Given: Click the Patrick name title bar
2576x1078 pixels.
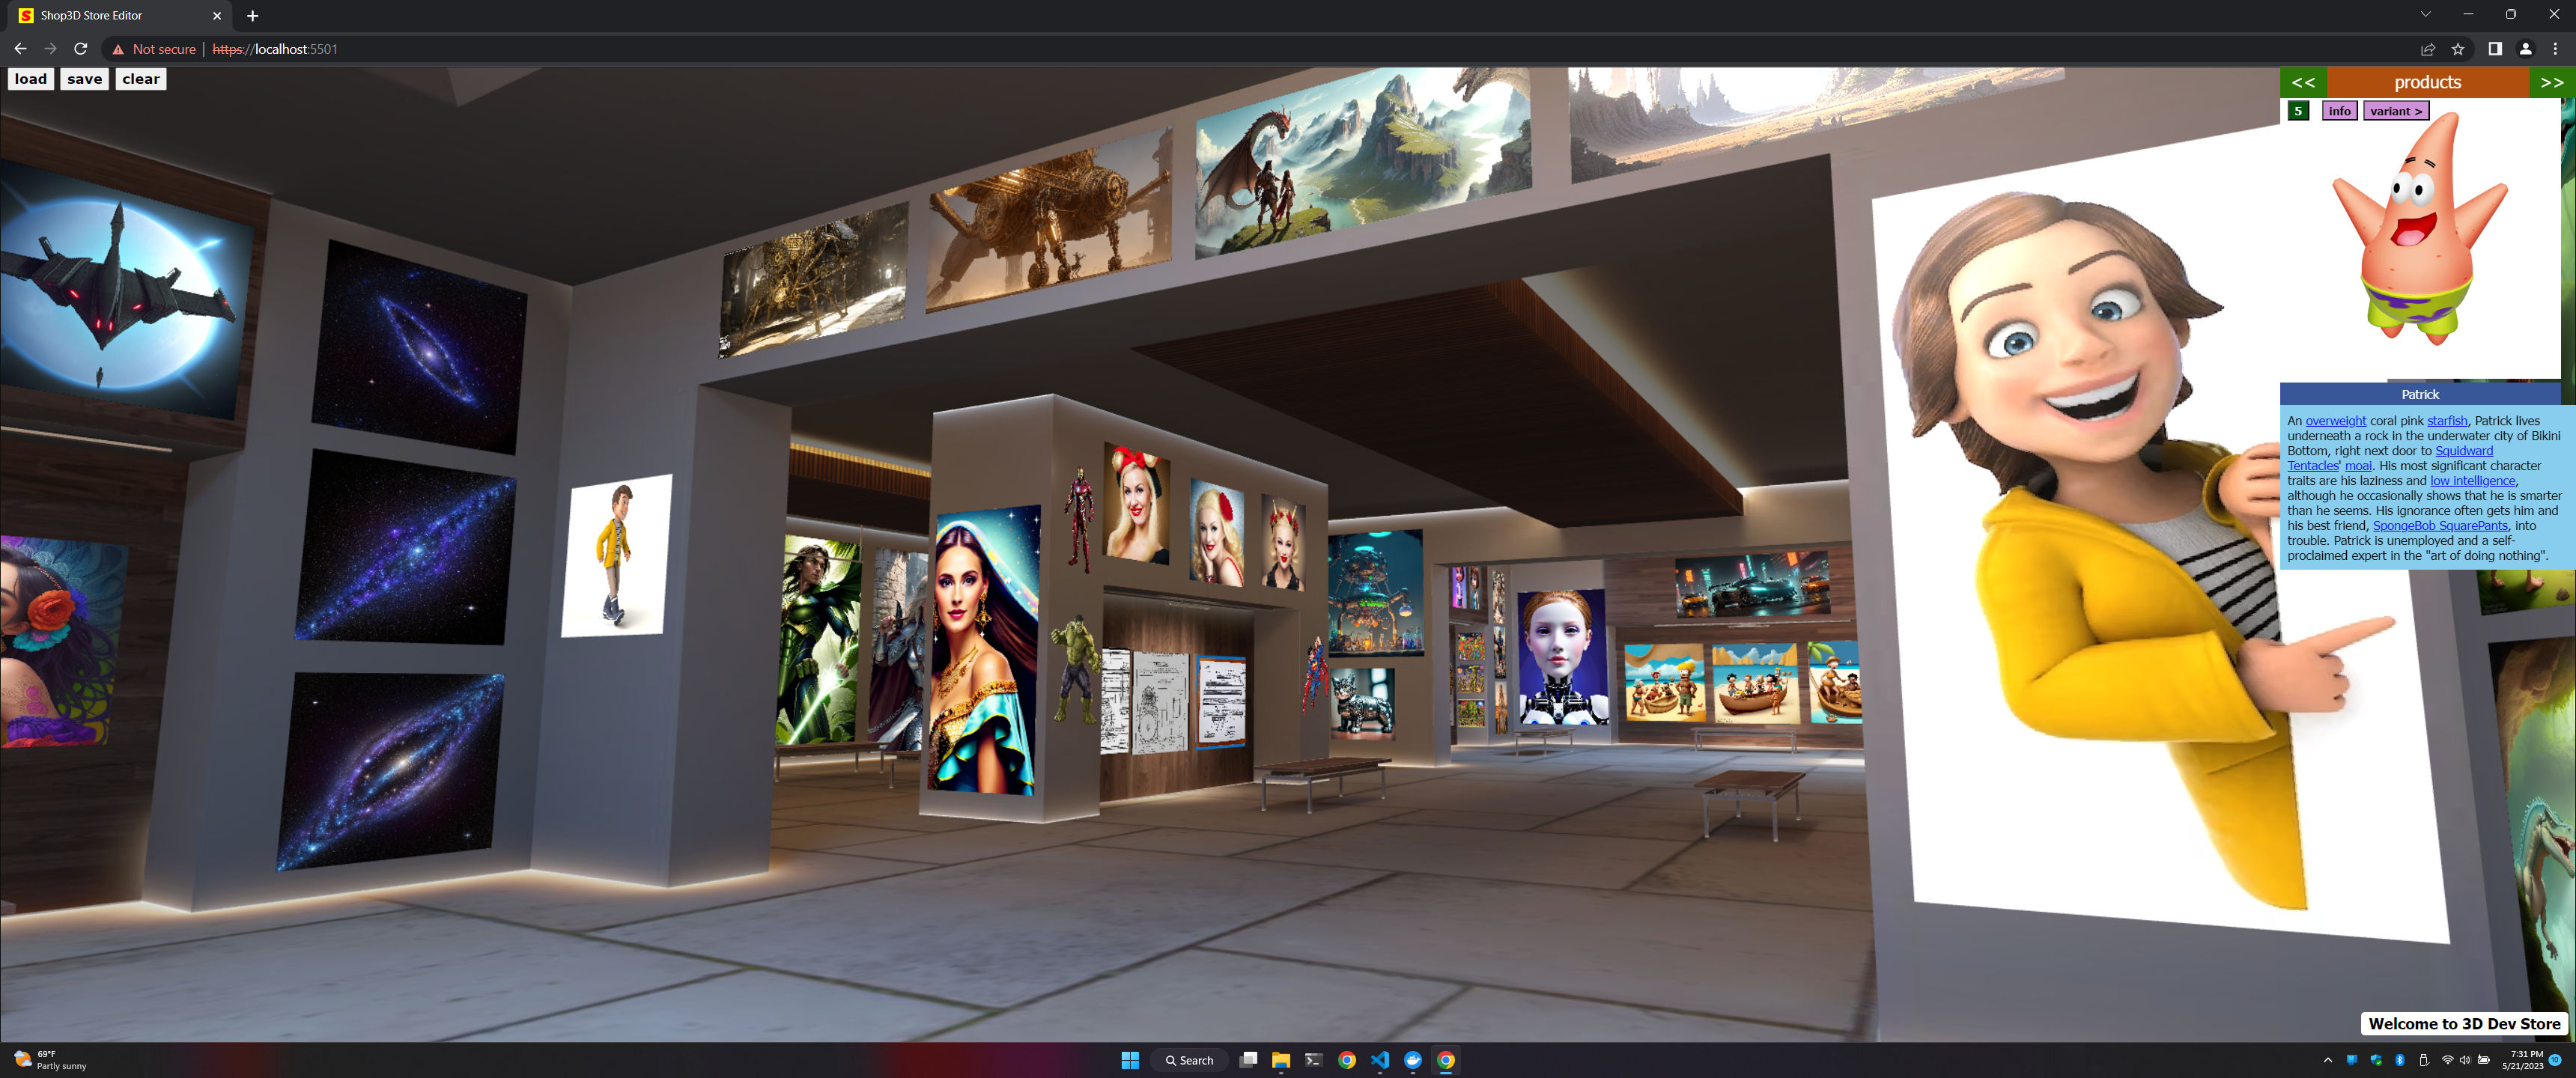Looking at the screenshot, I should click(x=2420, y=394).
